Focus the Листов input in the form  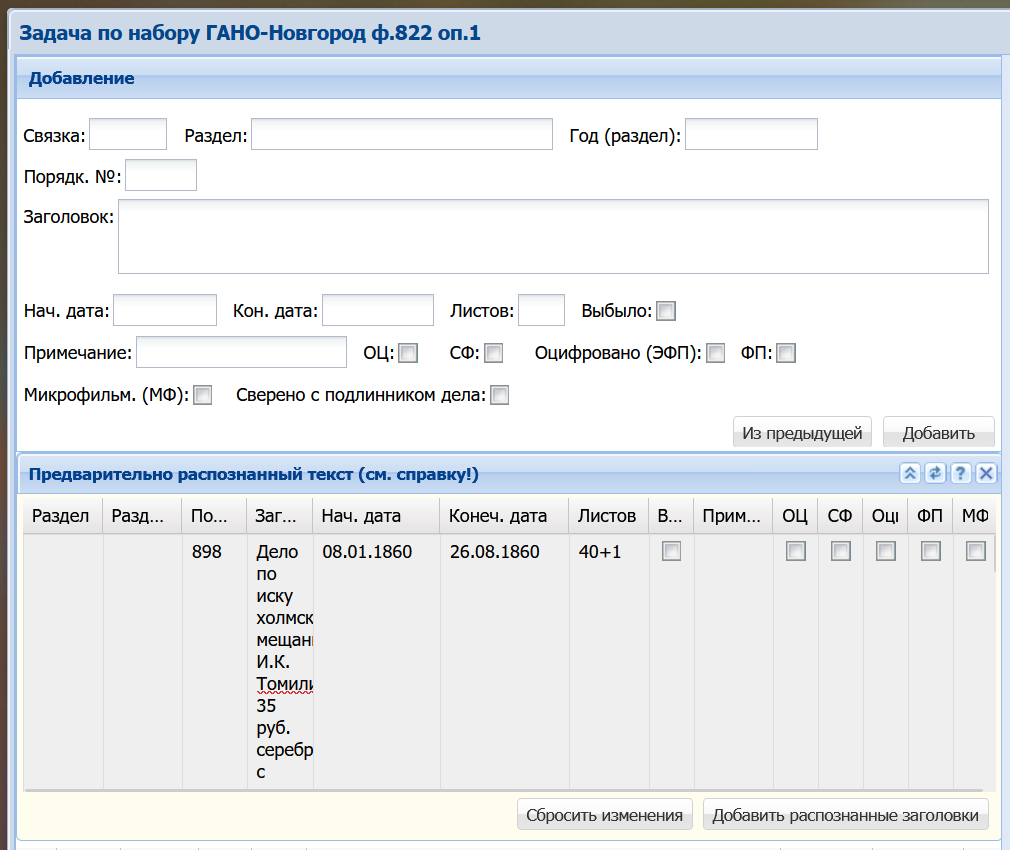tap(542, 310)
